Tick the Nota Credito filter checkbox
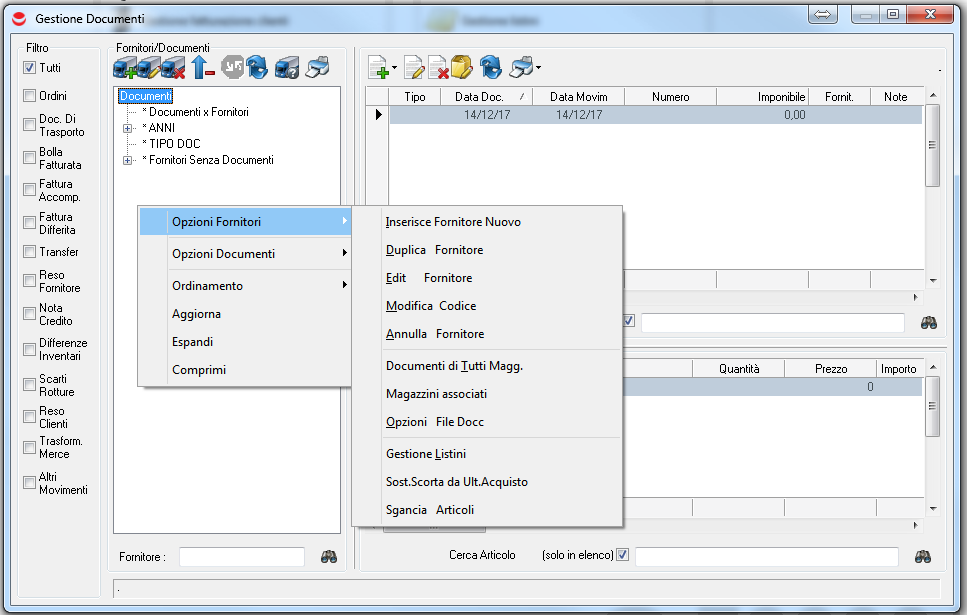Image resolution: width=967 pixels, height=615 pixels. coord(30,314)
